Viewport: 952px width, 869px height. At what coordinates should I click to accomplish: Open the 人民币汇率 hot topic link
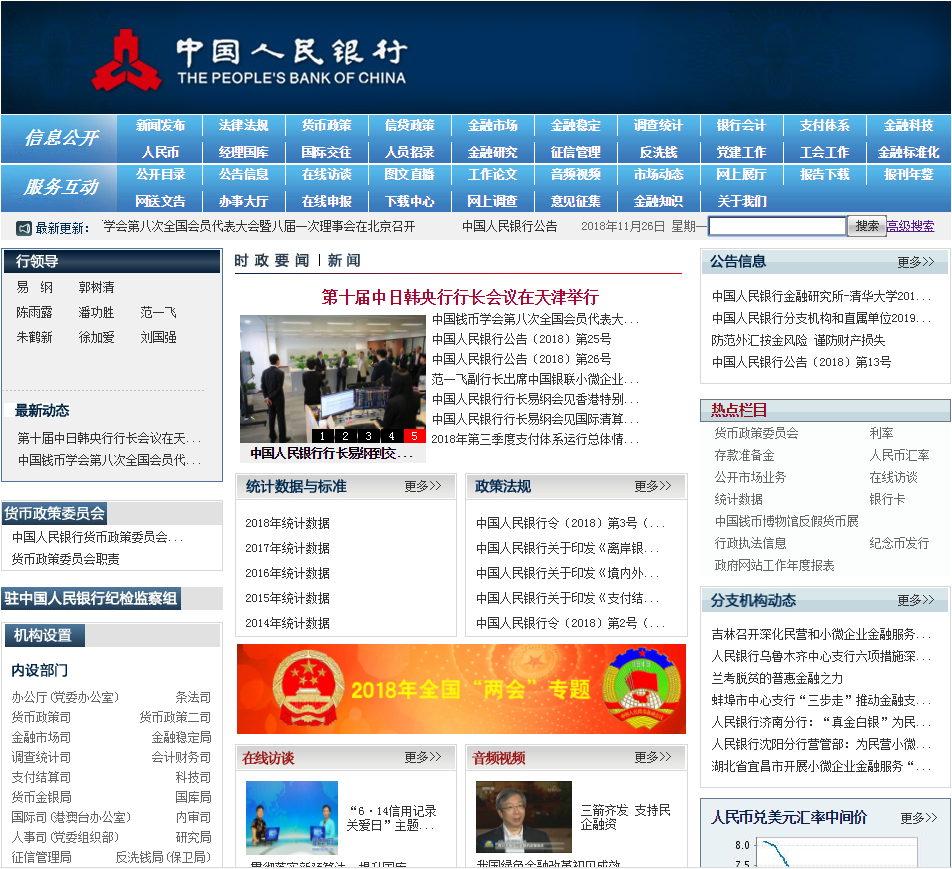[x=899, y=455]
